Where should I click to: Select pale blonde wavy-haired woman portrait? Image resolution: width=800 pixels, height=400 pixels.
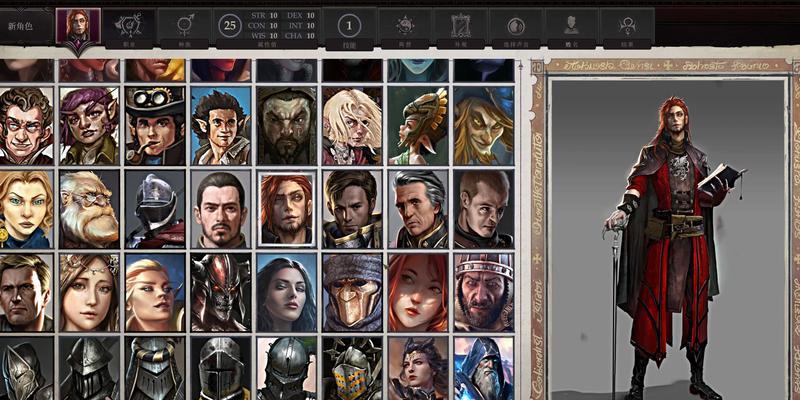(x=353, y=126)
